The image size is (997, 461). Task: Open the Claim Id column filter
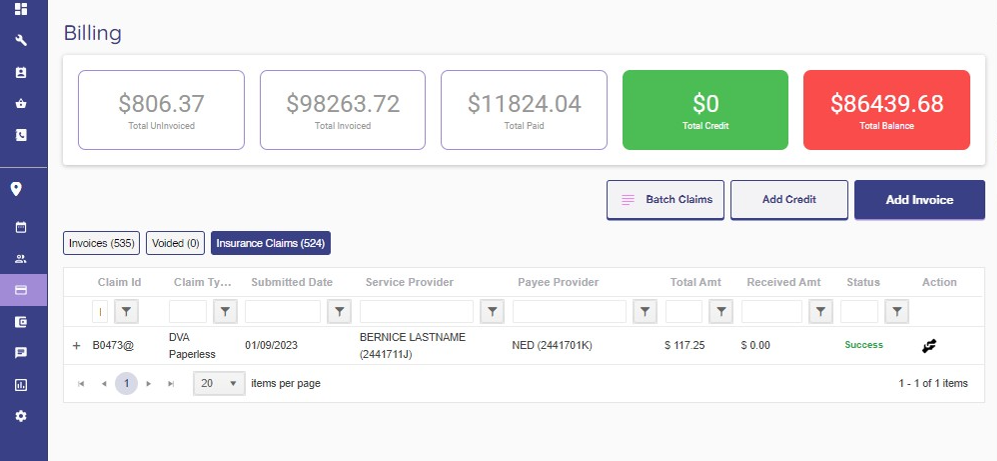(x=126, y=312)
